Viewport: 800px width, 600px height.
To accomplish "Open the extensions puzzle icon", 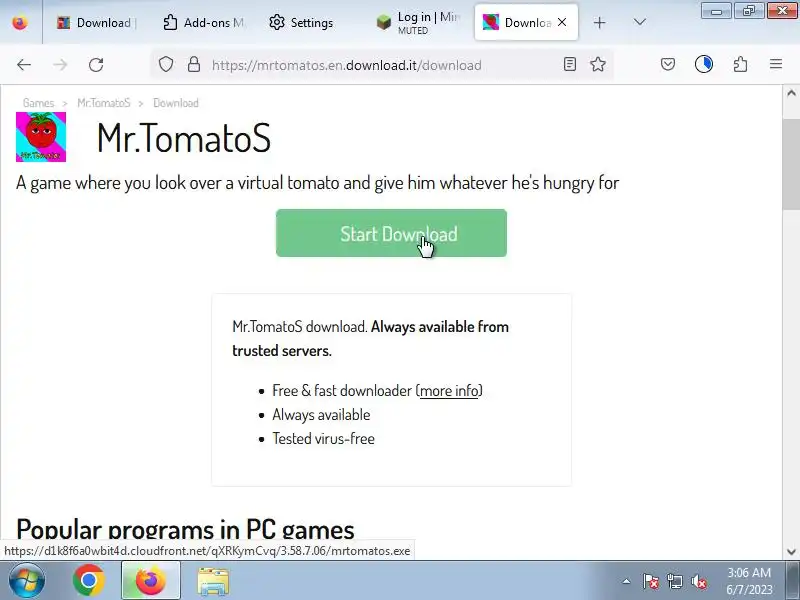I will pos(740,64).
